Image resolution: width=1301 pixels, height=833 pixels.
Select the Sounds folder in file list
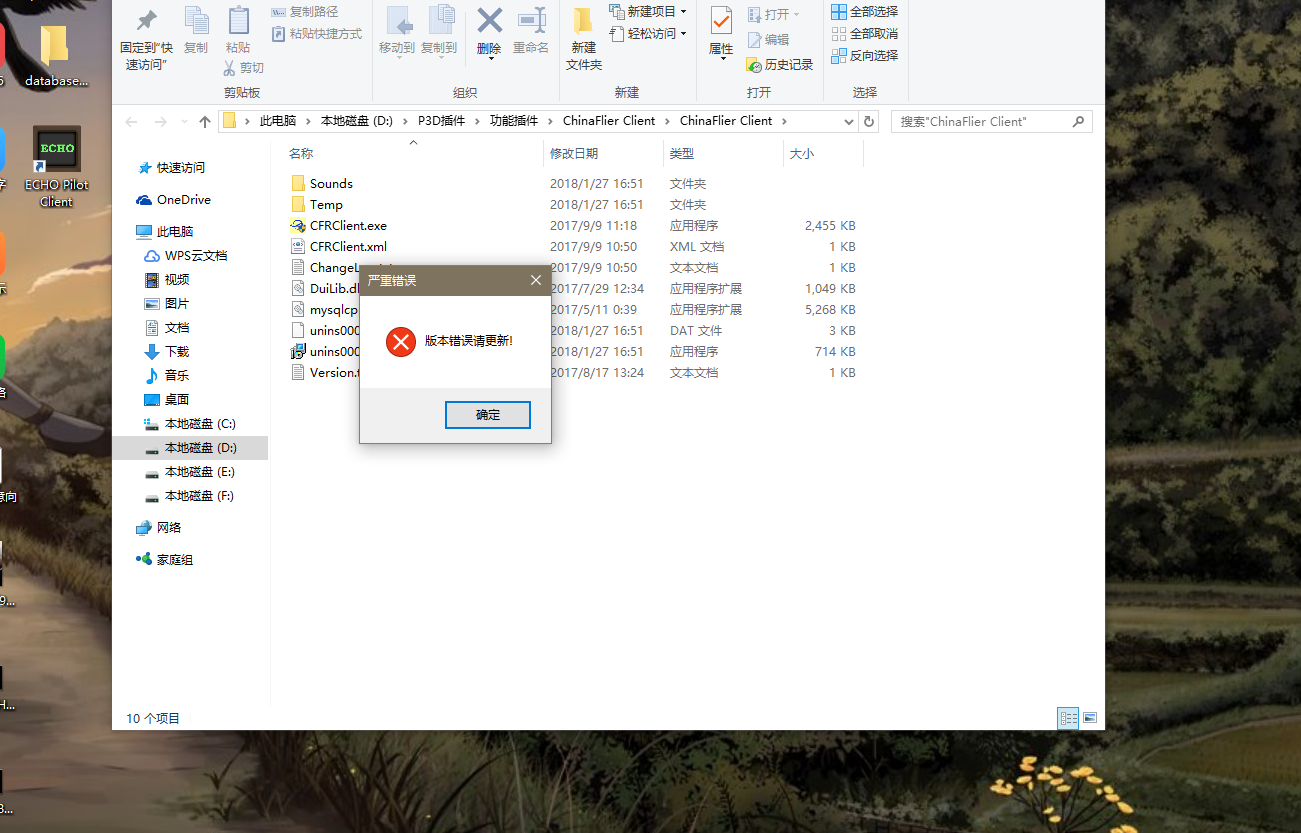tap(331, 184)
